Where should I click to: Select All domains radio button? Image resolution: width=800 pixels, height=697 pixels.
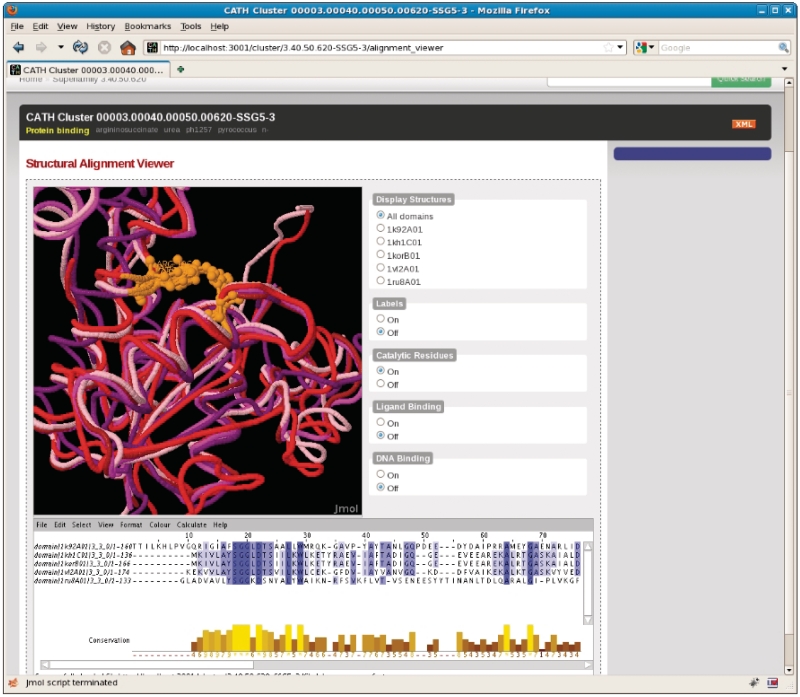pos(381,215)
